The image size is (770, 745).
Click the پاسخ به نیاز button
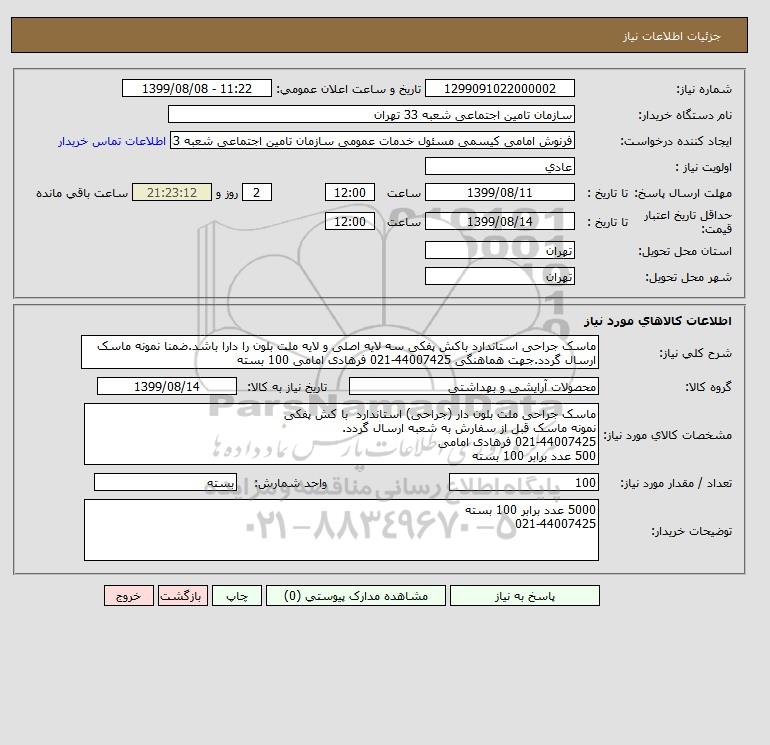point(524,596)
